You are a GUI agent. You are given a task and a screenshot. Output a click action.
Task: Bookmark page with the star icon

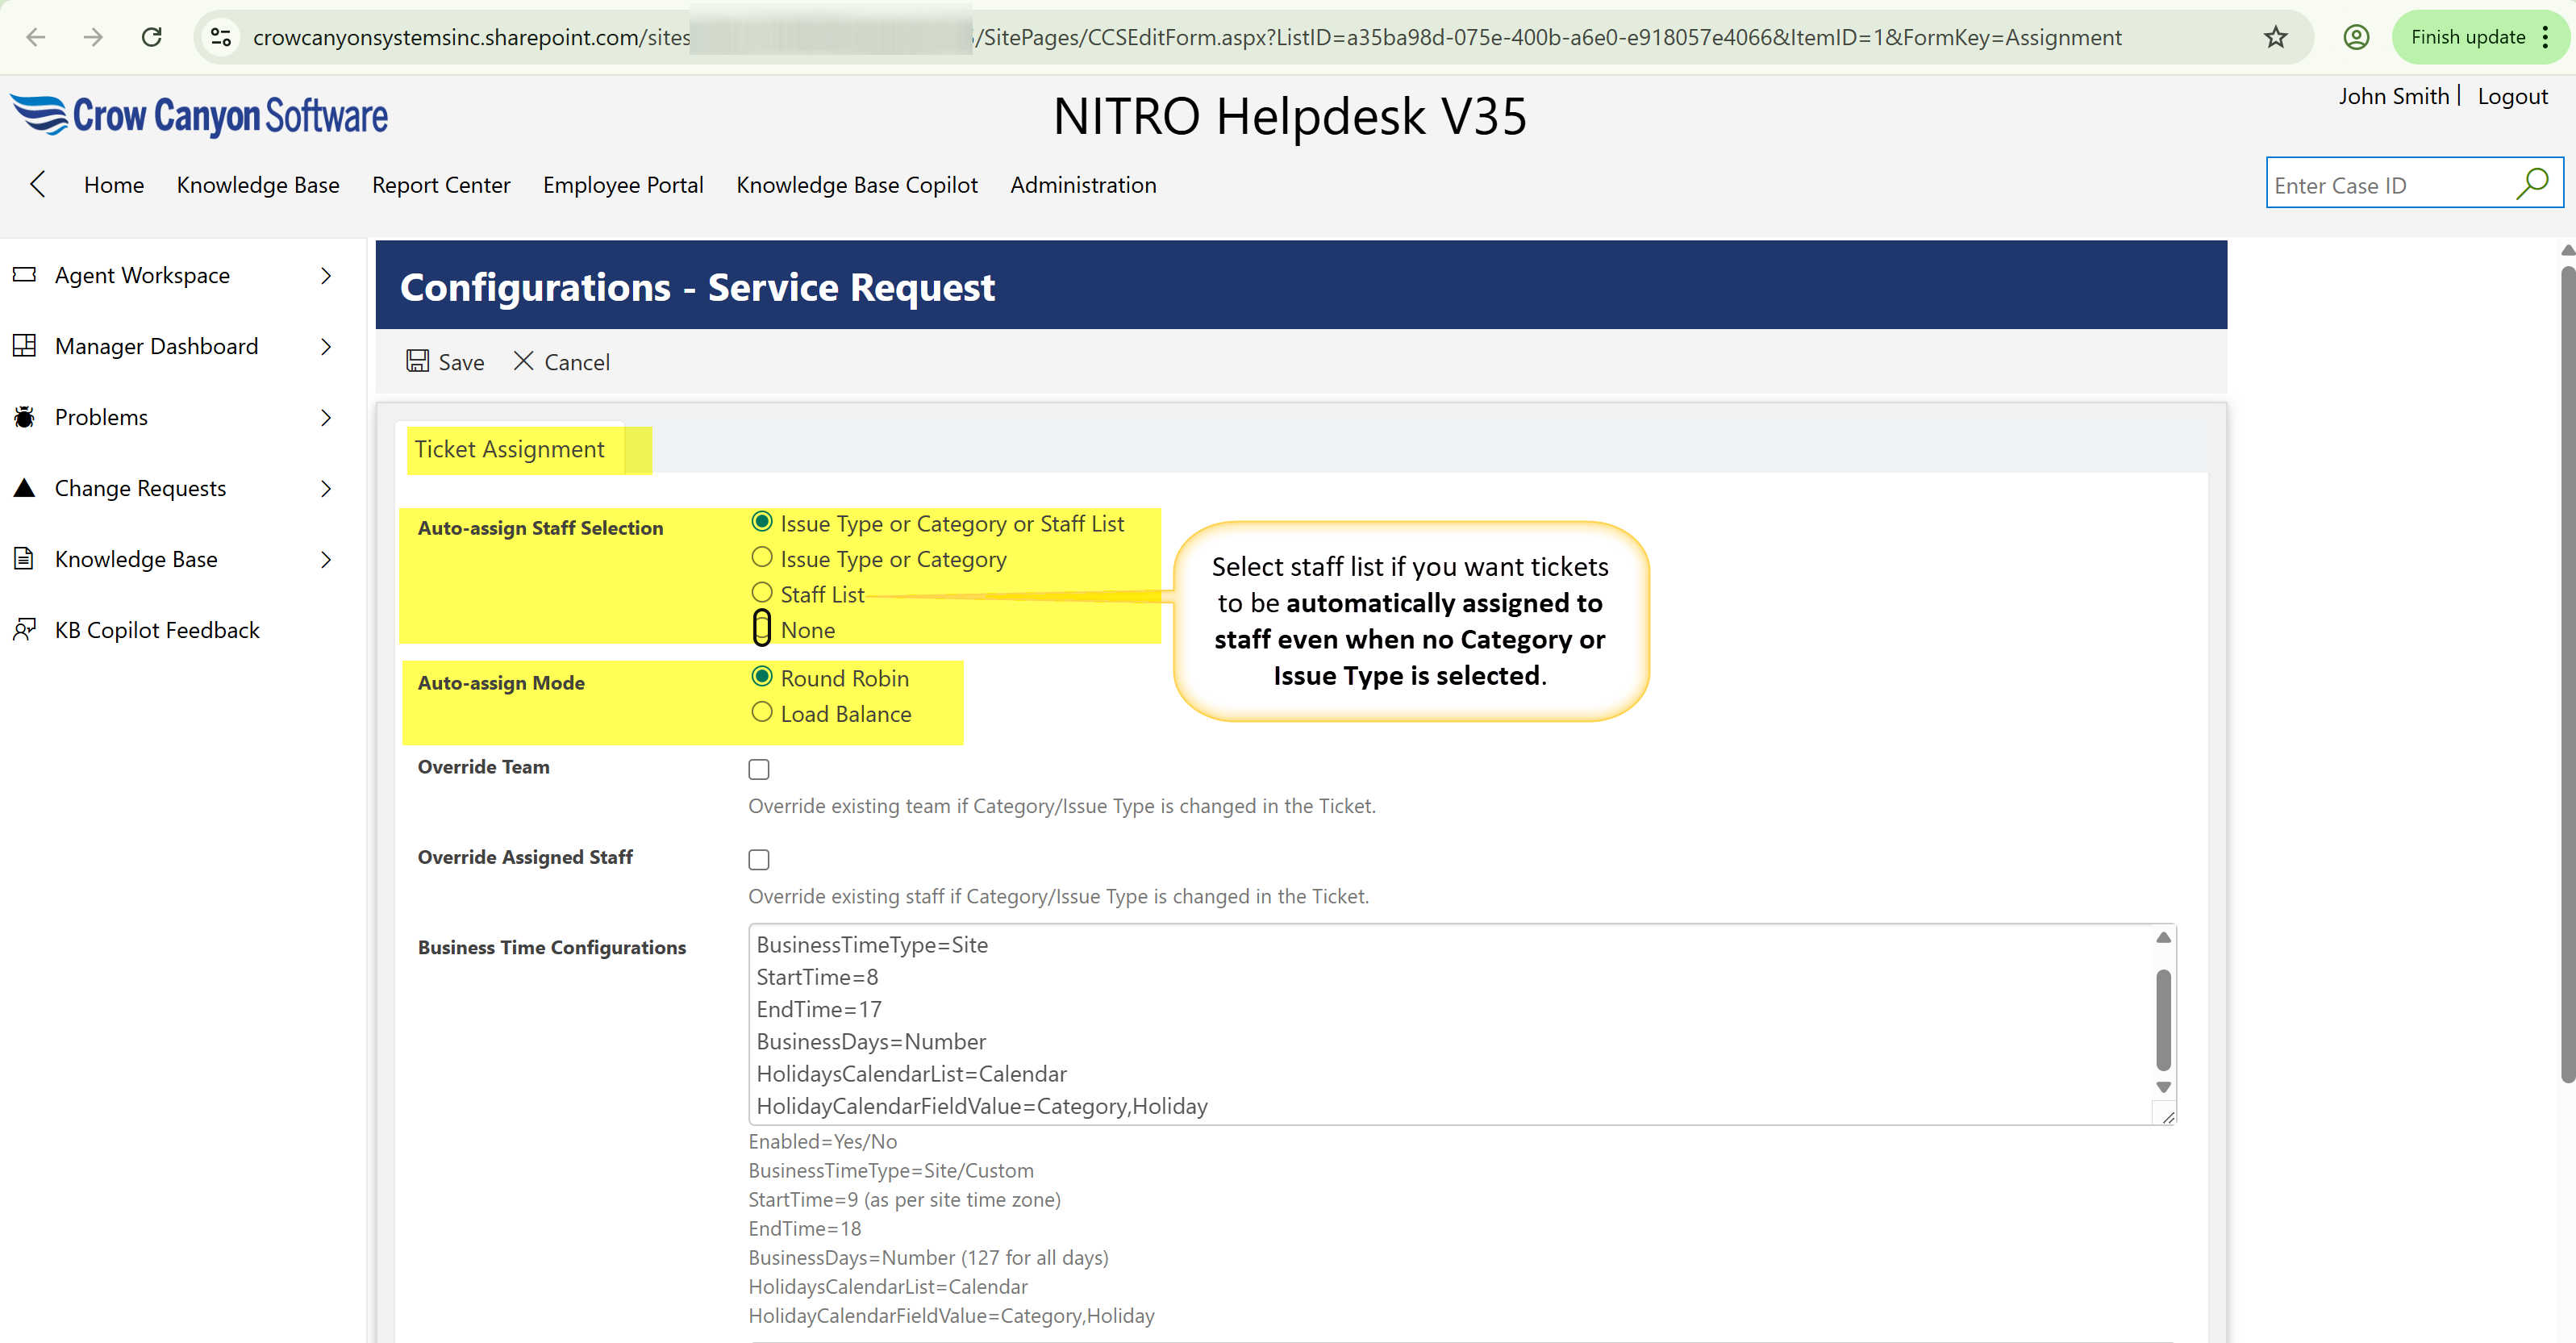(x=2275, y=37)
